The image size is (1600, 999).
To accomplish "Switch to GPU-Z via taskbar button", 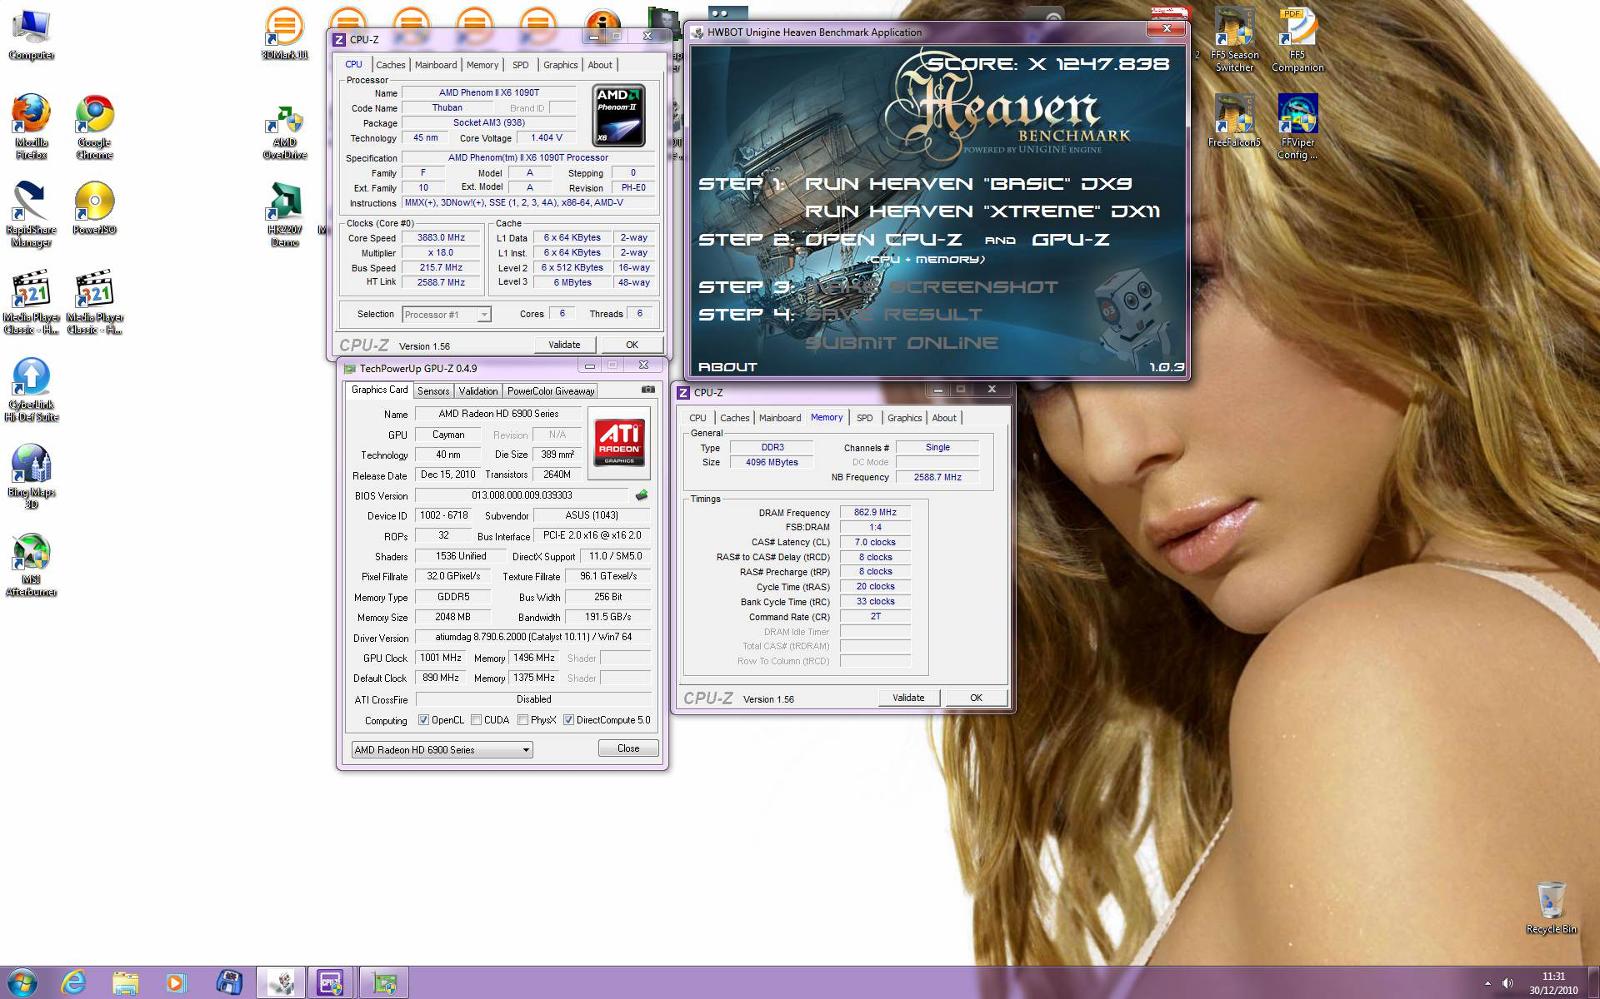I will click(383, 983).
